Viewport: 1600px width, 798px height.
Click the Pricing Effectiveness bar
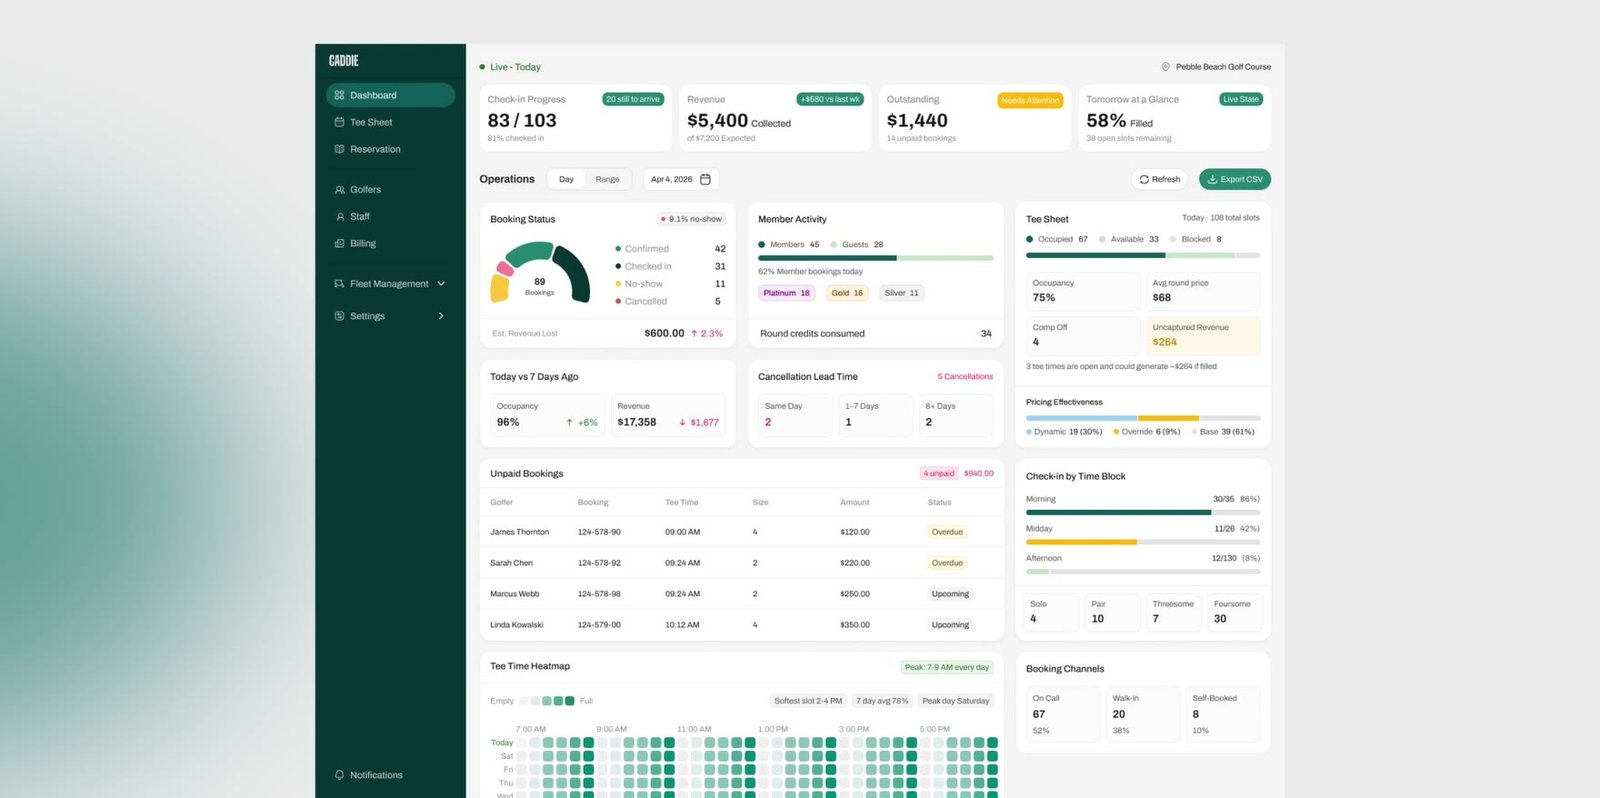click(x=1143, y=418)
